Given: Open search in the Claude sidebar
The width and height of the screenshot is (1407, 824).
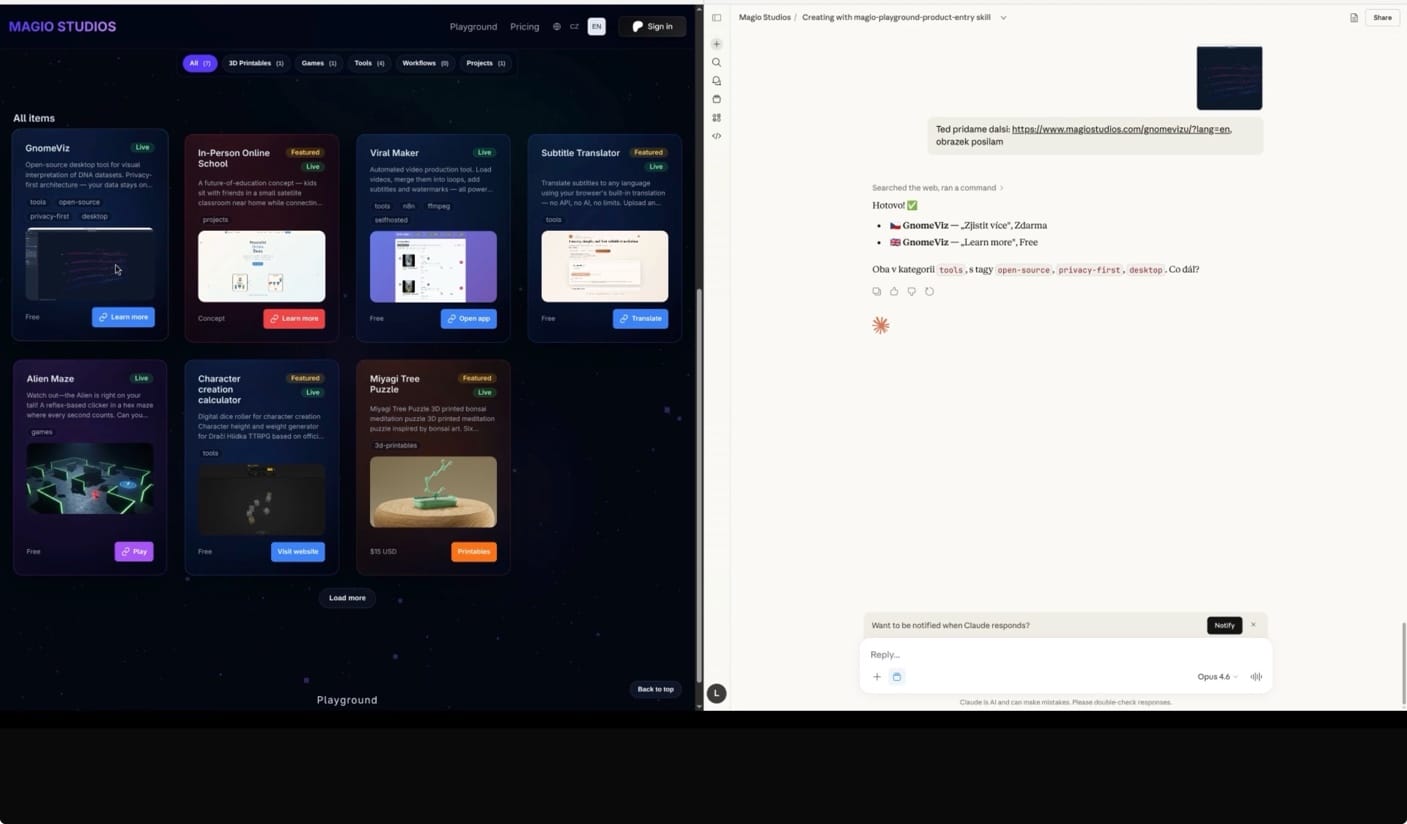Looking at the screenshot, I should coord(716,62).
